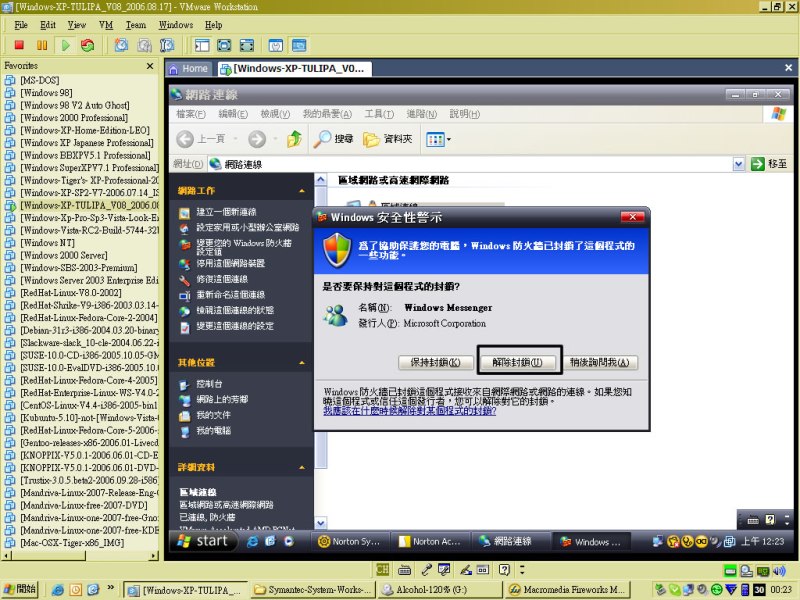This screenshot has height=600, width=800.
Task: Click the Take Snapshot toolbar icon
Action: [121, 45]
